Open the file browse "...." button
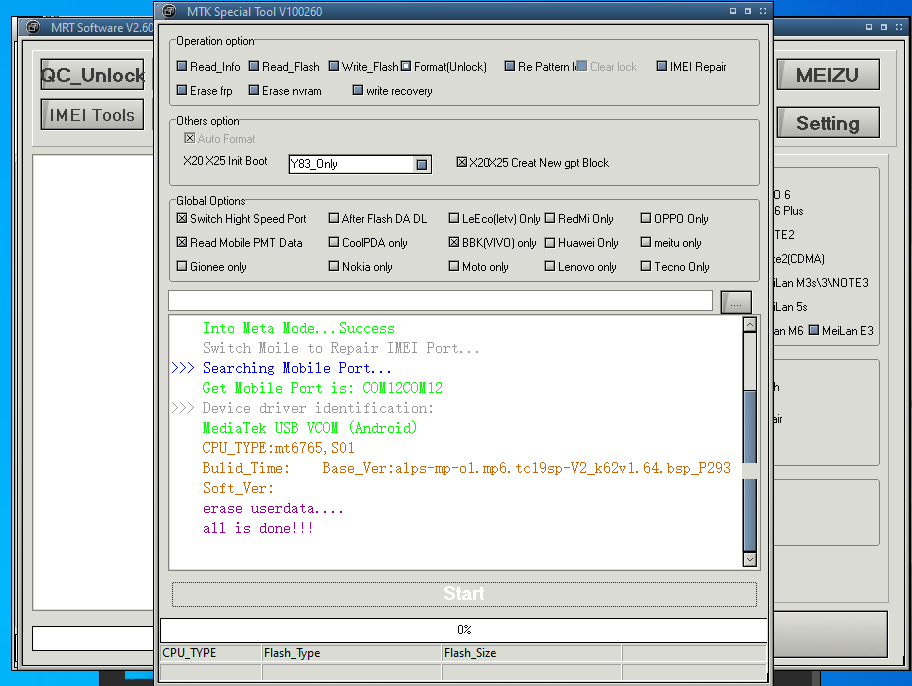Screen dimensions: 912x686 [736, 303]
